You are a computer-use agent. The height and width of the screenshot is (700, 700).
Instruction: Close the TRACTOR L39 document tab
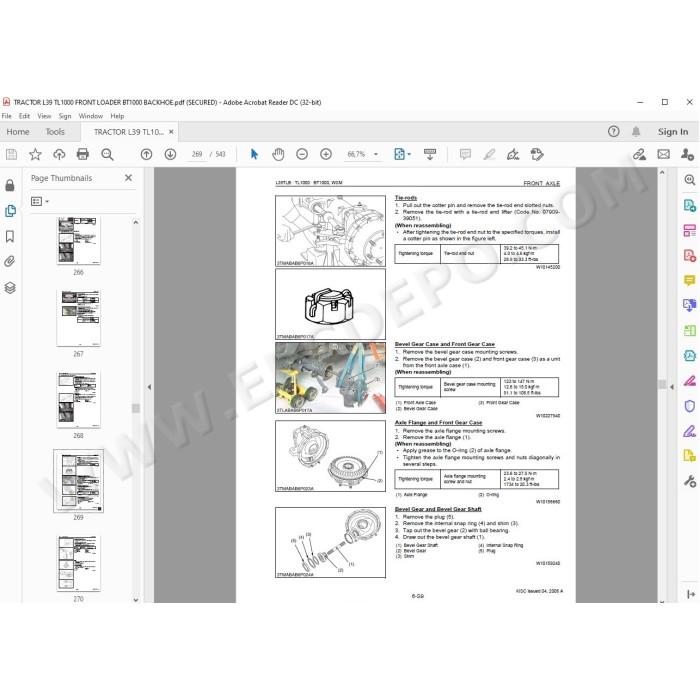171,132
